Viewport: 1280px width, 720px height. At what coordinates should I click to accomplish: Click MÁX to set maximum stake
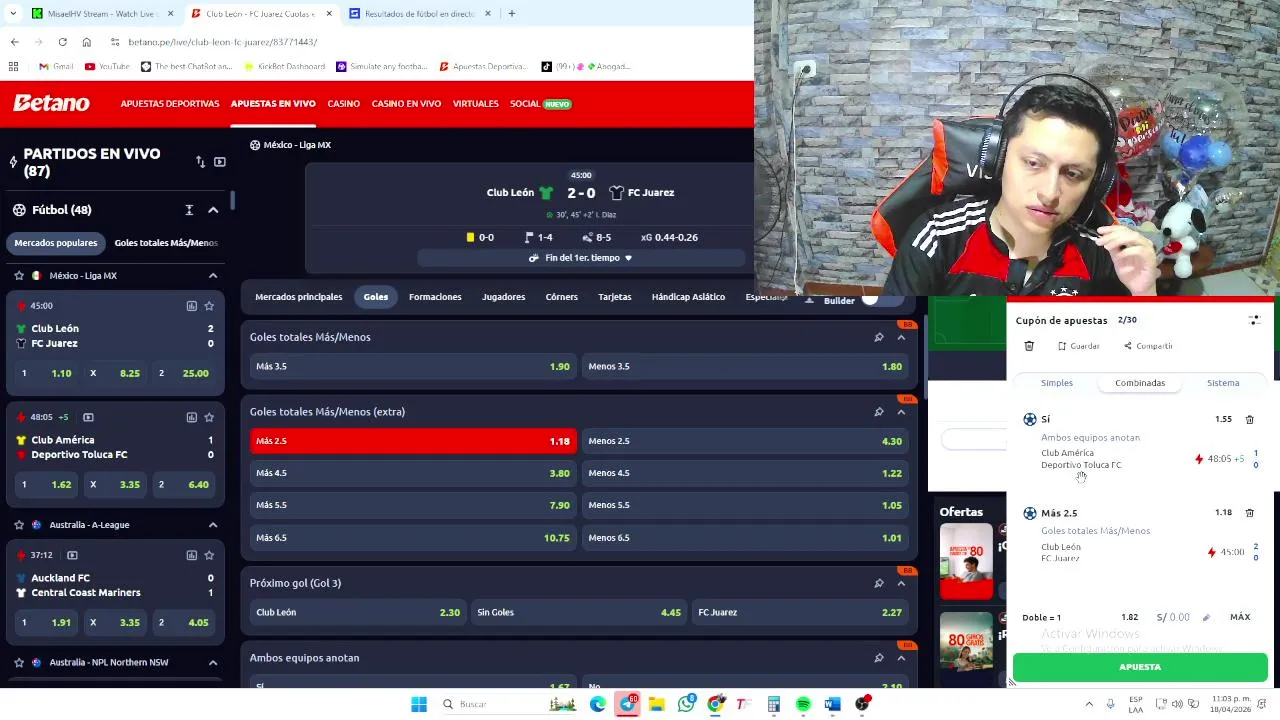[x=1240, y=617]
